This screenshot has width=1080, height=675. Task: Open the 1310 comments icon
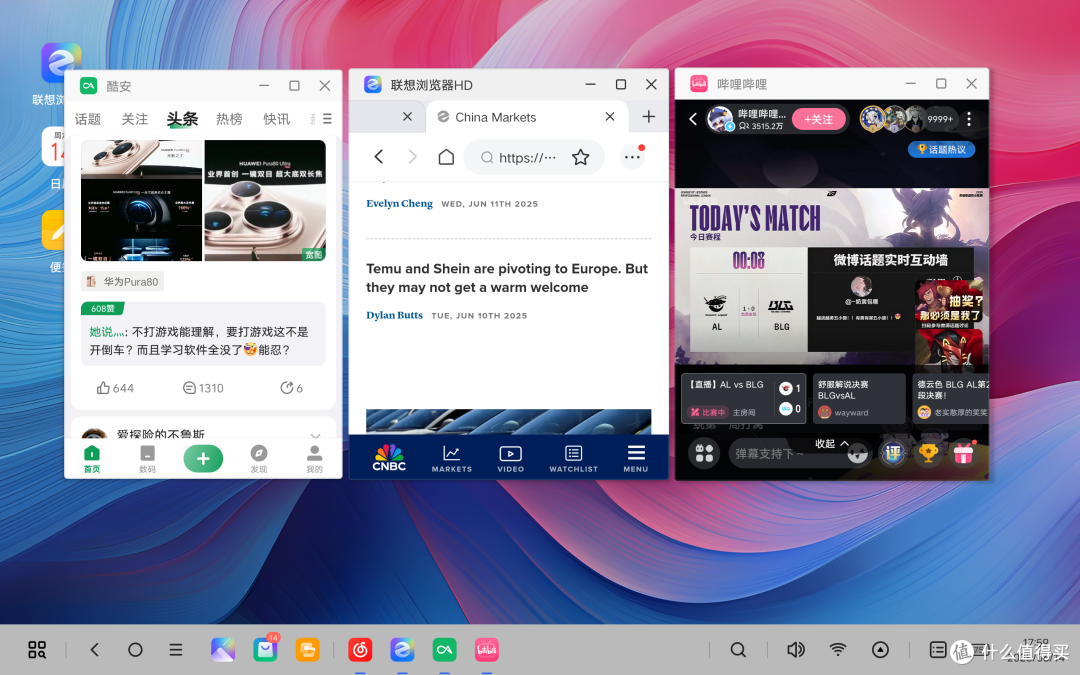203,388
